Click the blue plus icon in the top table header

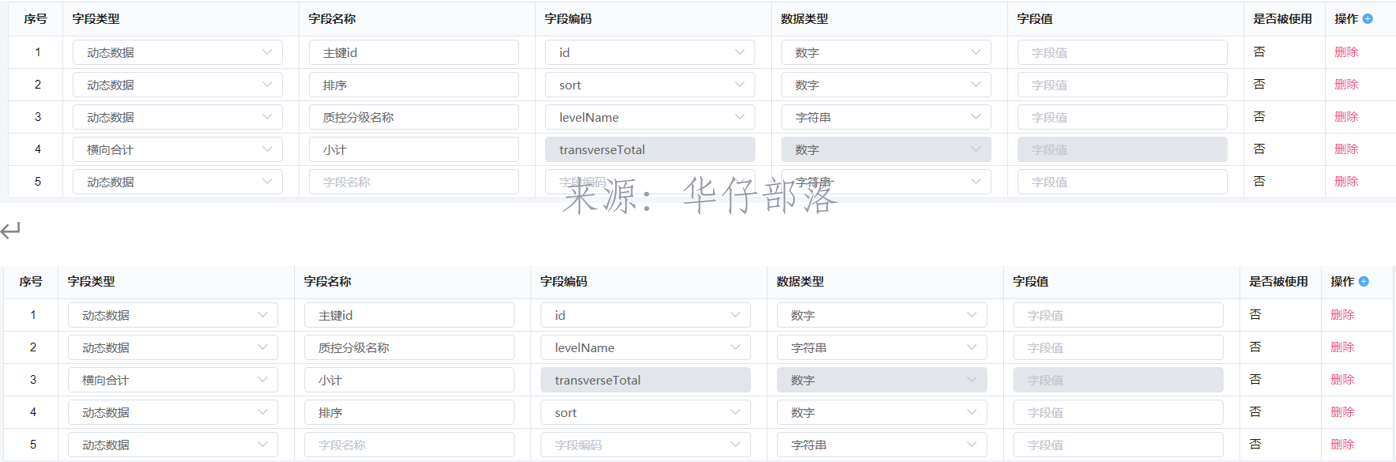(x=1368, y=19)
